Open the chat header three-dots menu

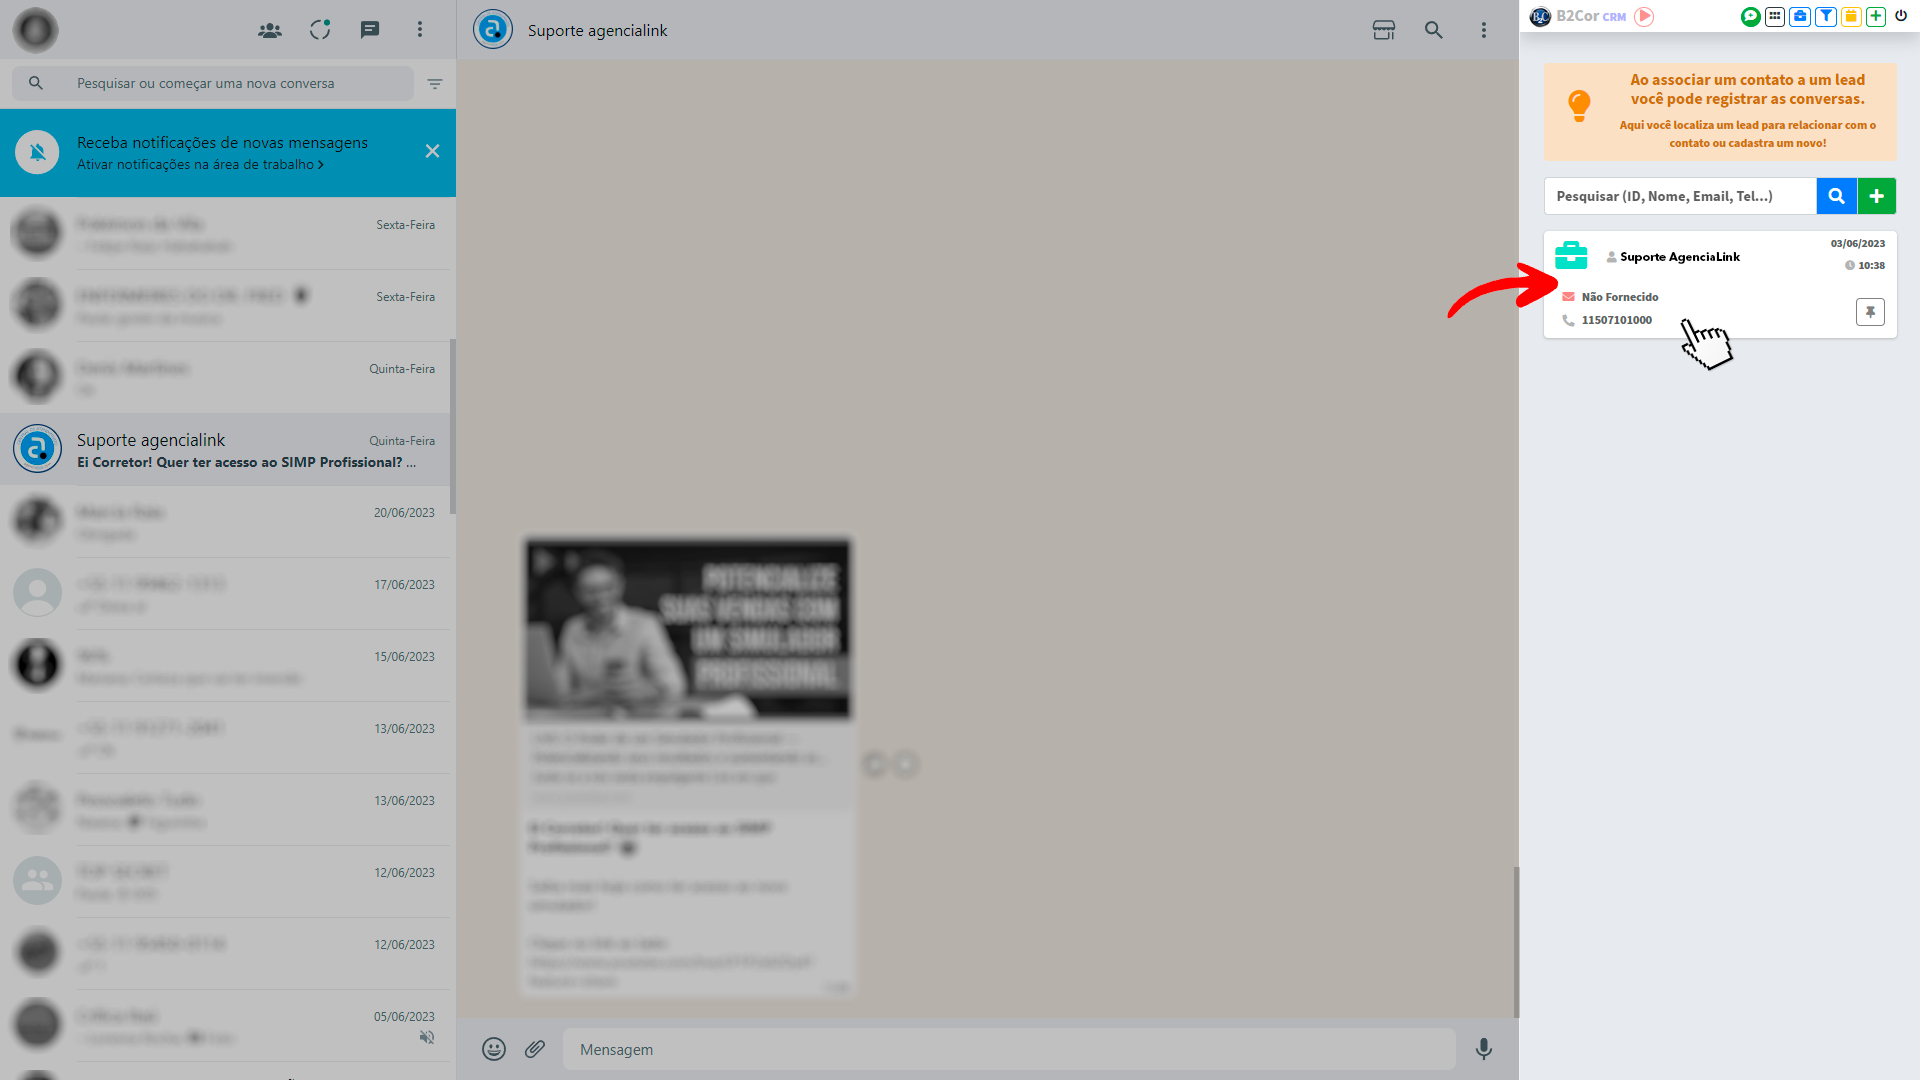coord(1484,30)
